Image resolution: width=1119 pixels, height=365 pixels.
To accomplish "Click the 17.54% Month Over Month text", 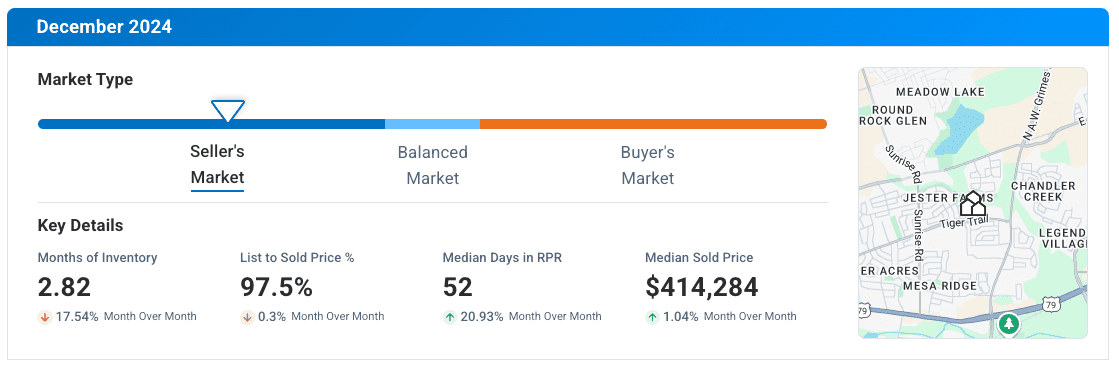I will (x=126, y=316).
